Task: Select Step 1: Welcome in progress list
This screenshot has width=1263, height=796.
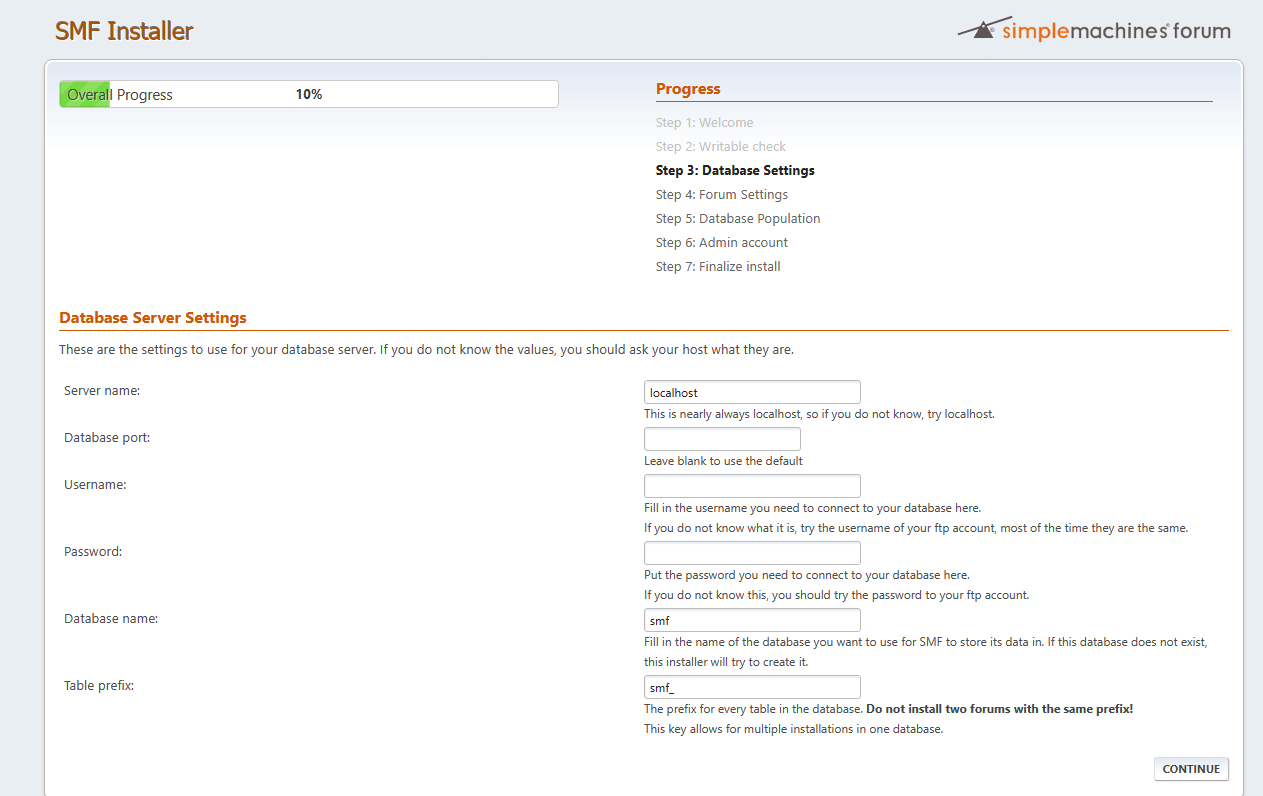Action: pos(704,123)
